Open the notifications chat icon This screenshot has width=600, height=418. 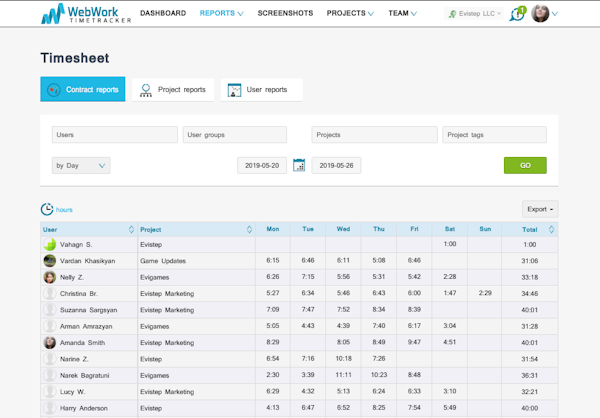tap(517, 14)
